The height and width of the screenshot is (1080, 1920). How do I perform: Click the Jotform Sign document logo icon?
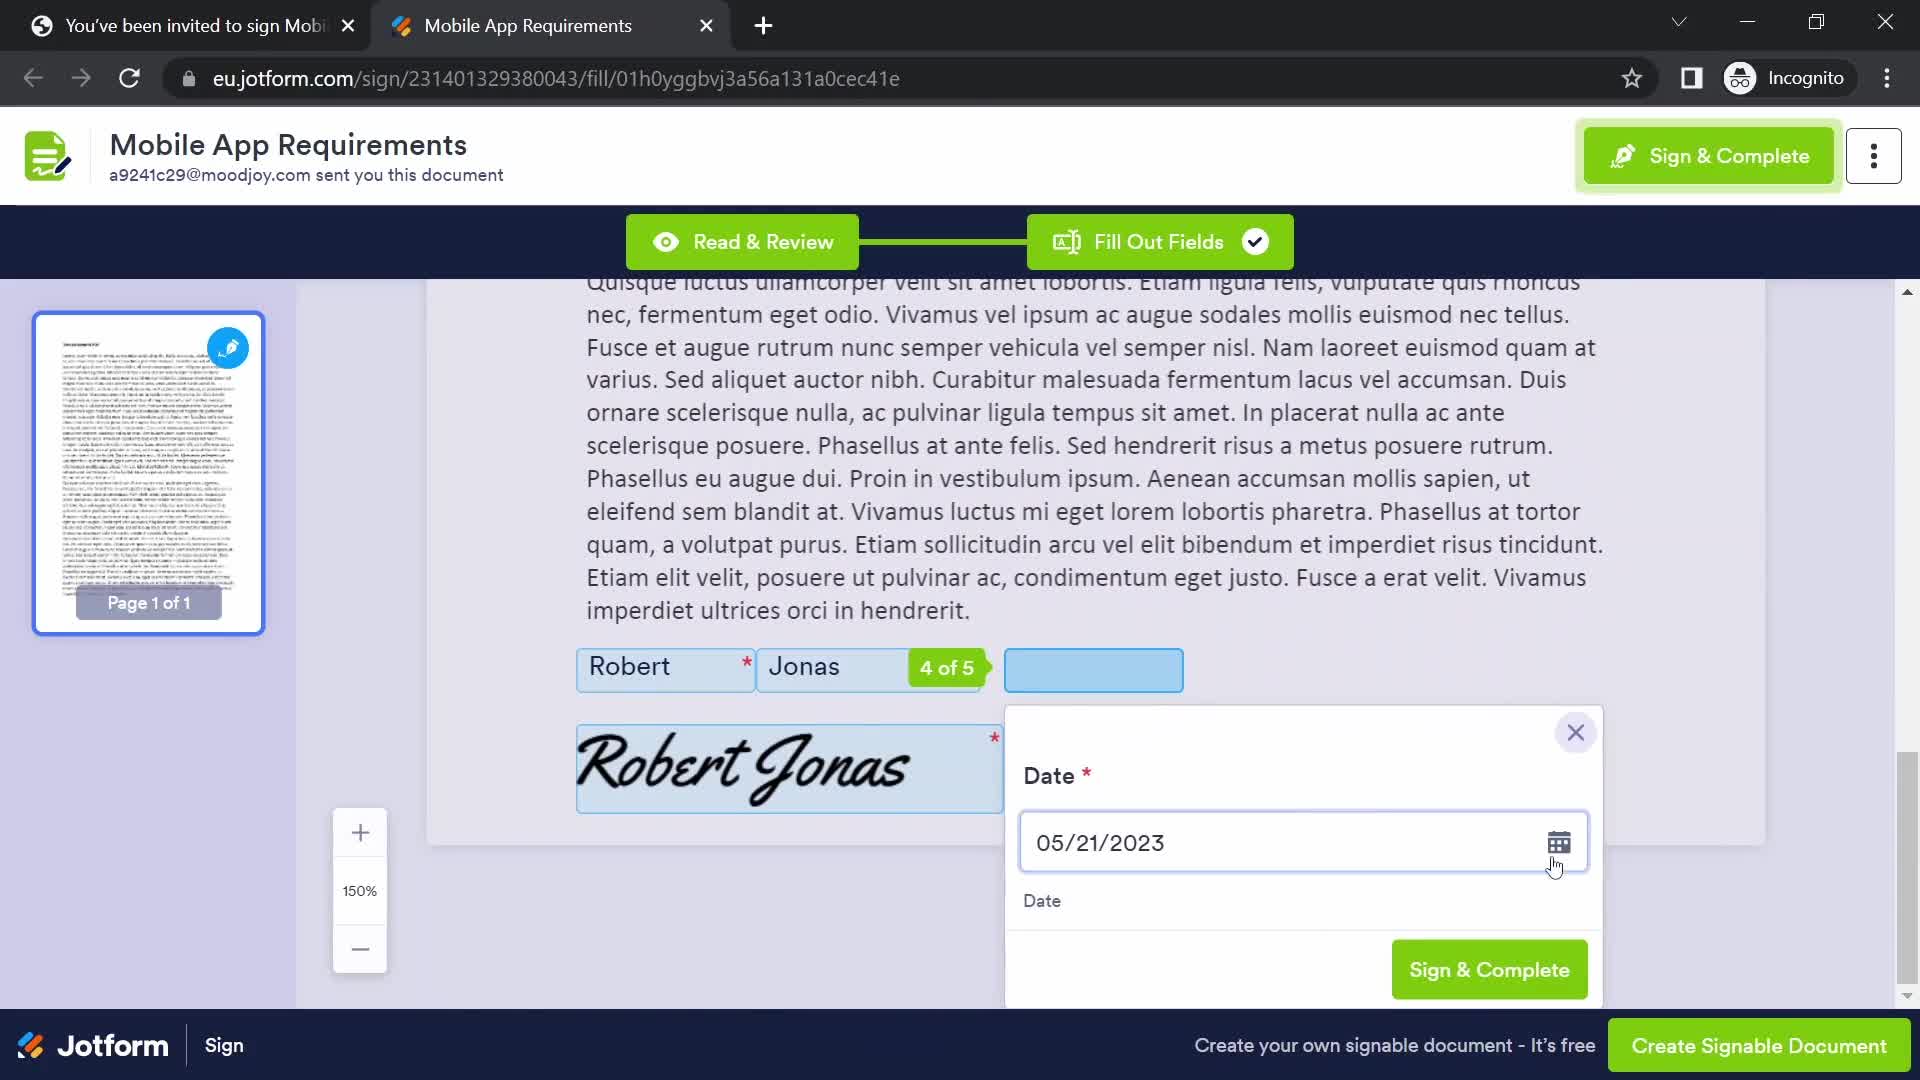tap(48, 156)
